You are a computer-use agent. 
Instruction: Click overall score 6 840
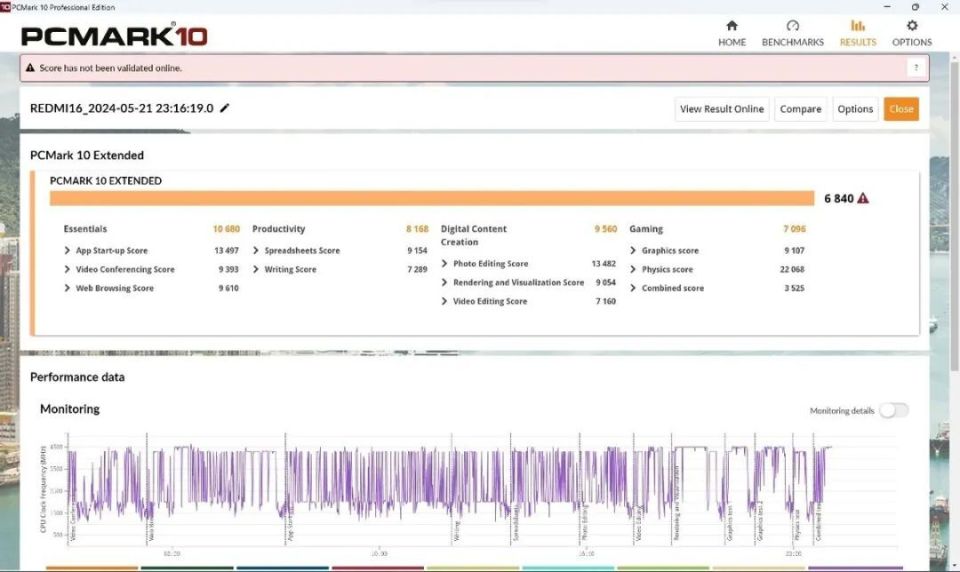coord(838,198)
